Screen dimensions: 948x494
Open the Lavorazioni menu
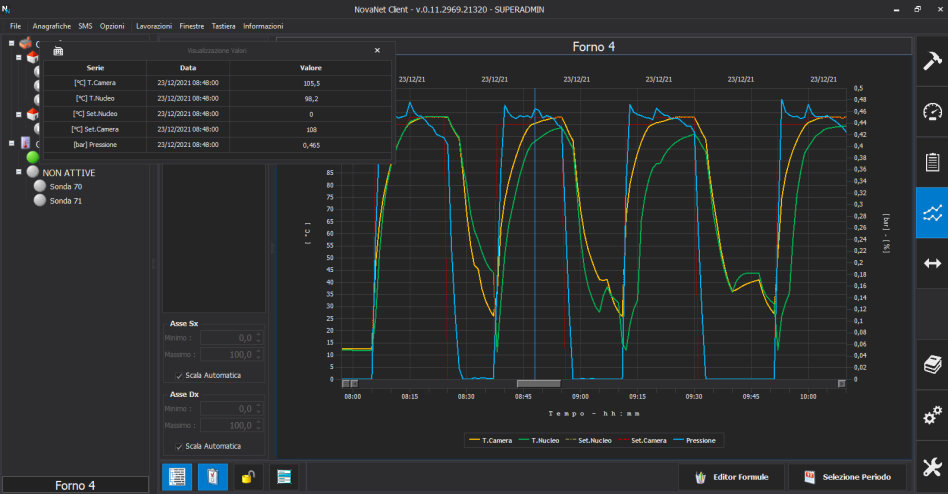point(153,25)
